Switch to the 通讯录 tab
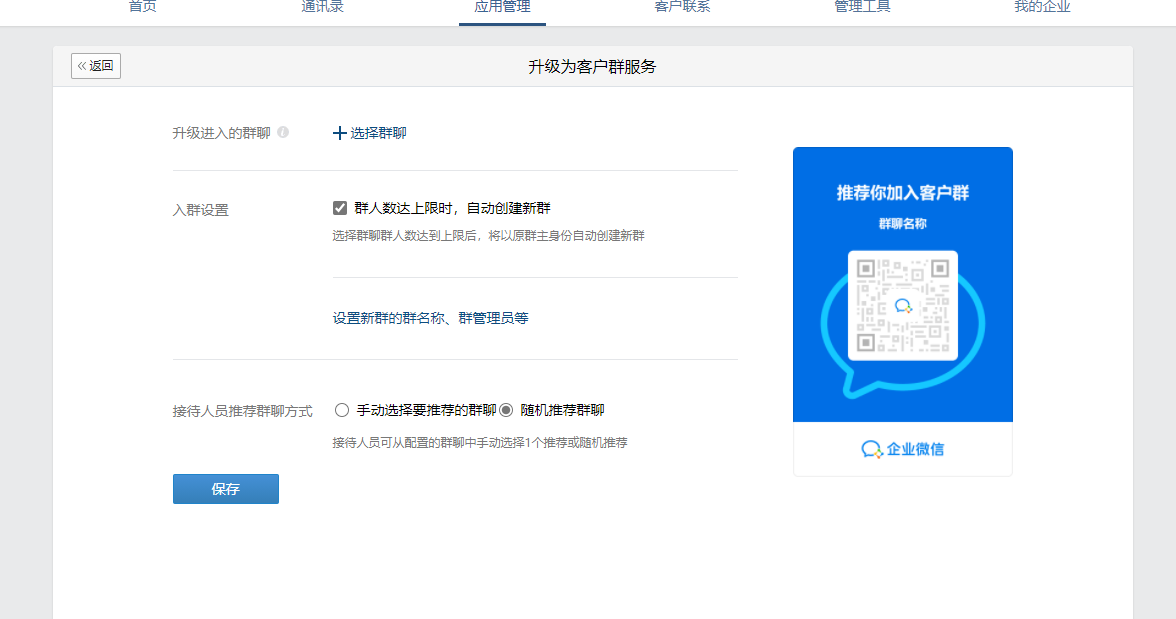Screen dimensions: 1176x619 point(322,7)
